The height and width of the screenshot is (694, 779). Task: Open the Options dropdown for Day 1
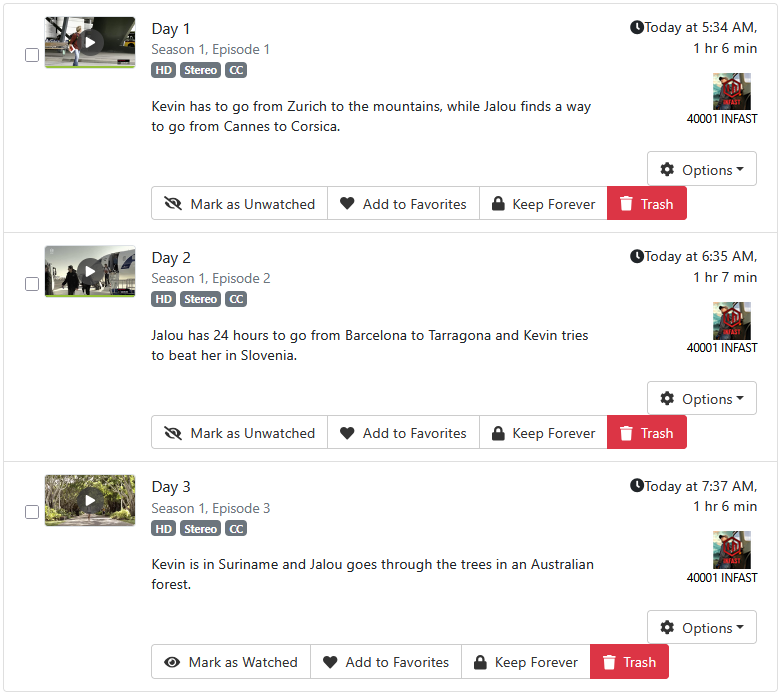pos(701,169)
